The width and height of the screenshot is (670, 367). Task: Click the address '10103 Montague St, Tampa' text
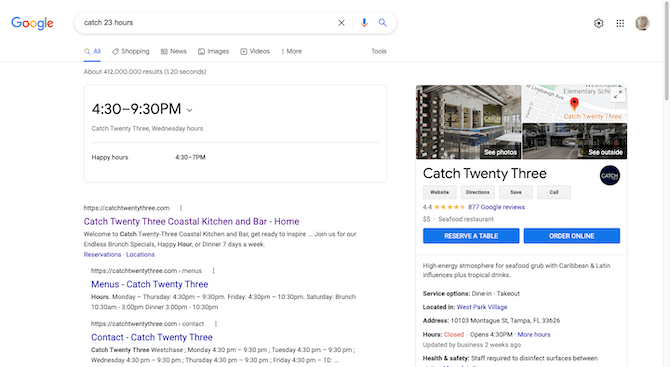point(505,321)
